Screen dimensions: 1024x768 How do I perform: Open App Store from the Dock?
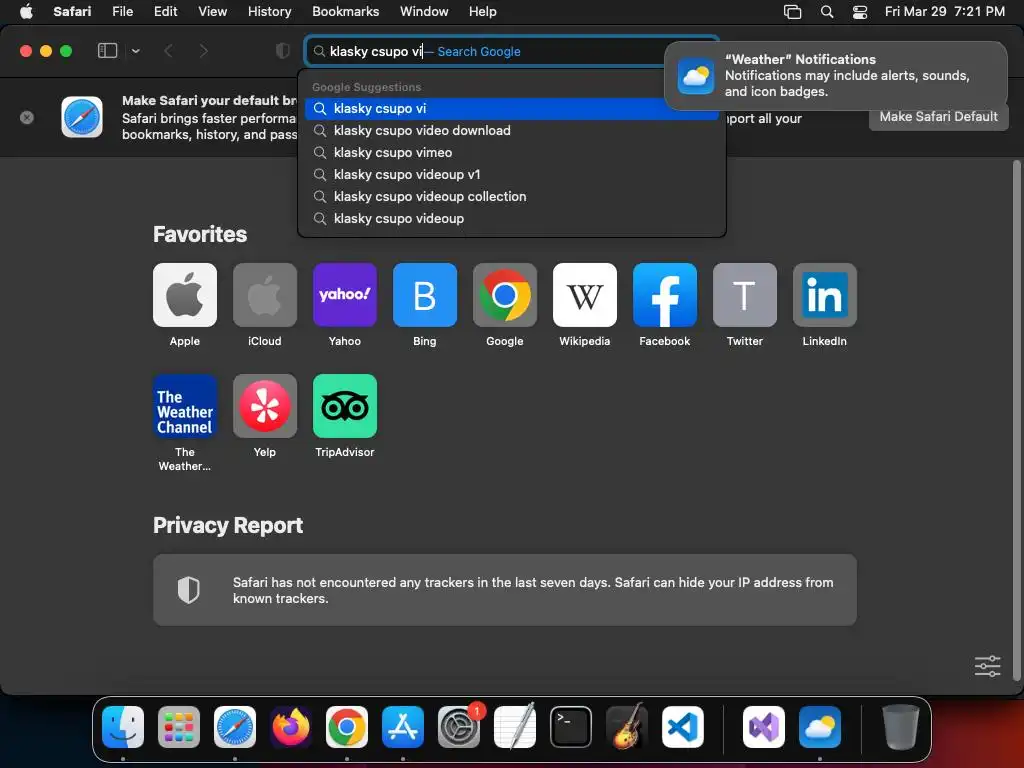point(403,727)
